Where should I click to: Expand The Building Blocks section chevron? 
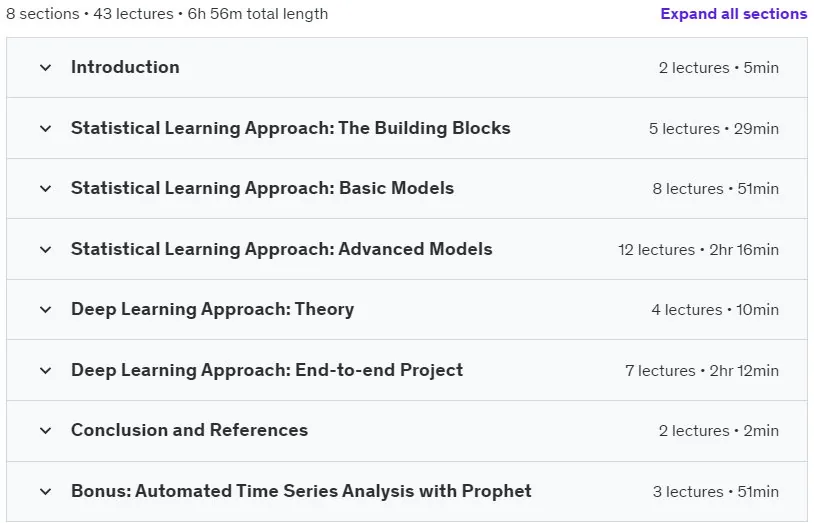click(x=46, y=128)
